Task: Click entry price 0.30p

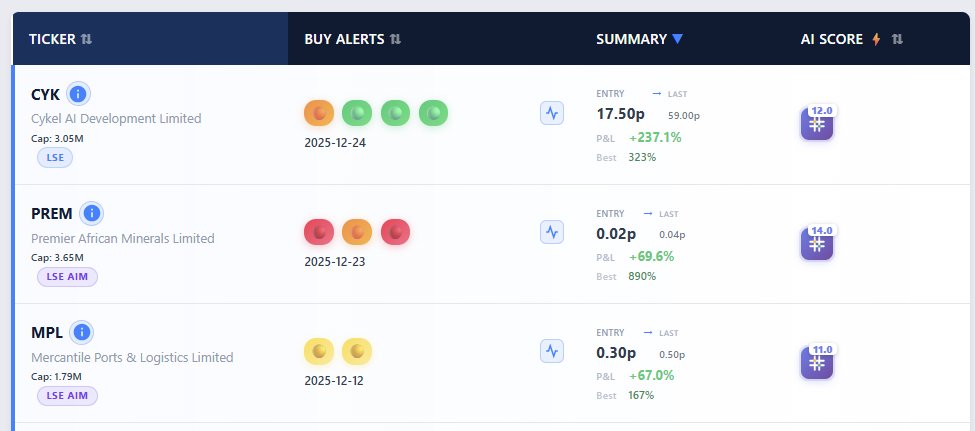Action: pyautogui.click(x=616, y=353)
